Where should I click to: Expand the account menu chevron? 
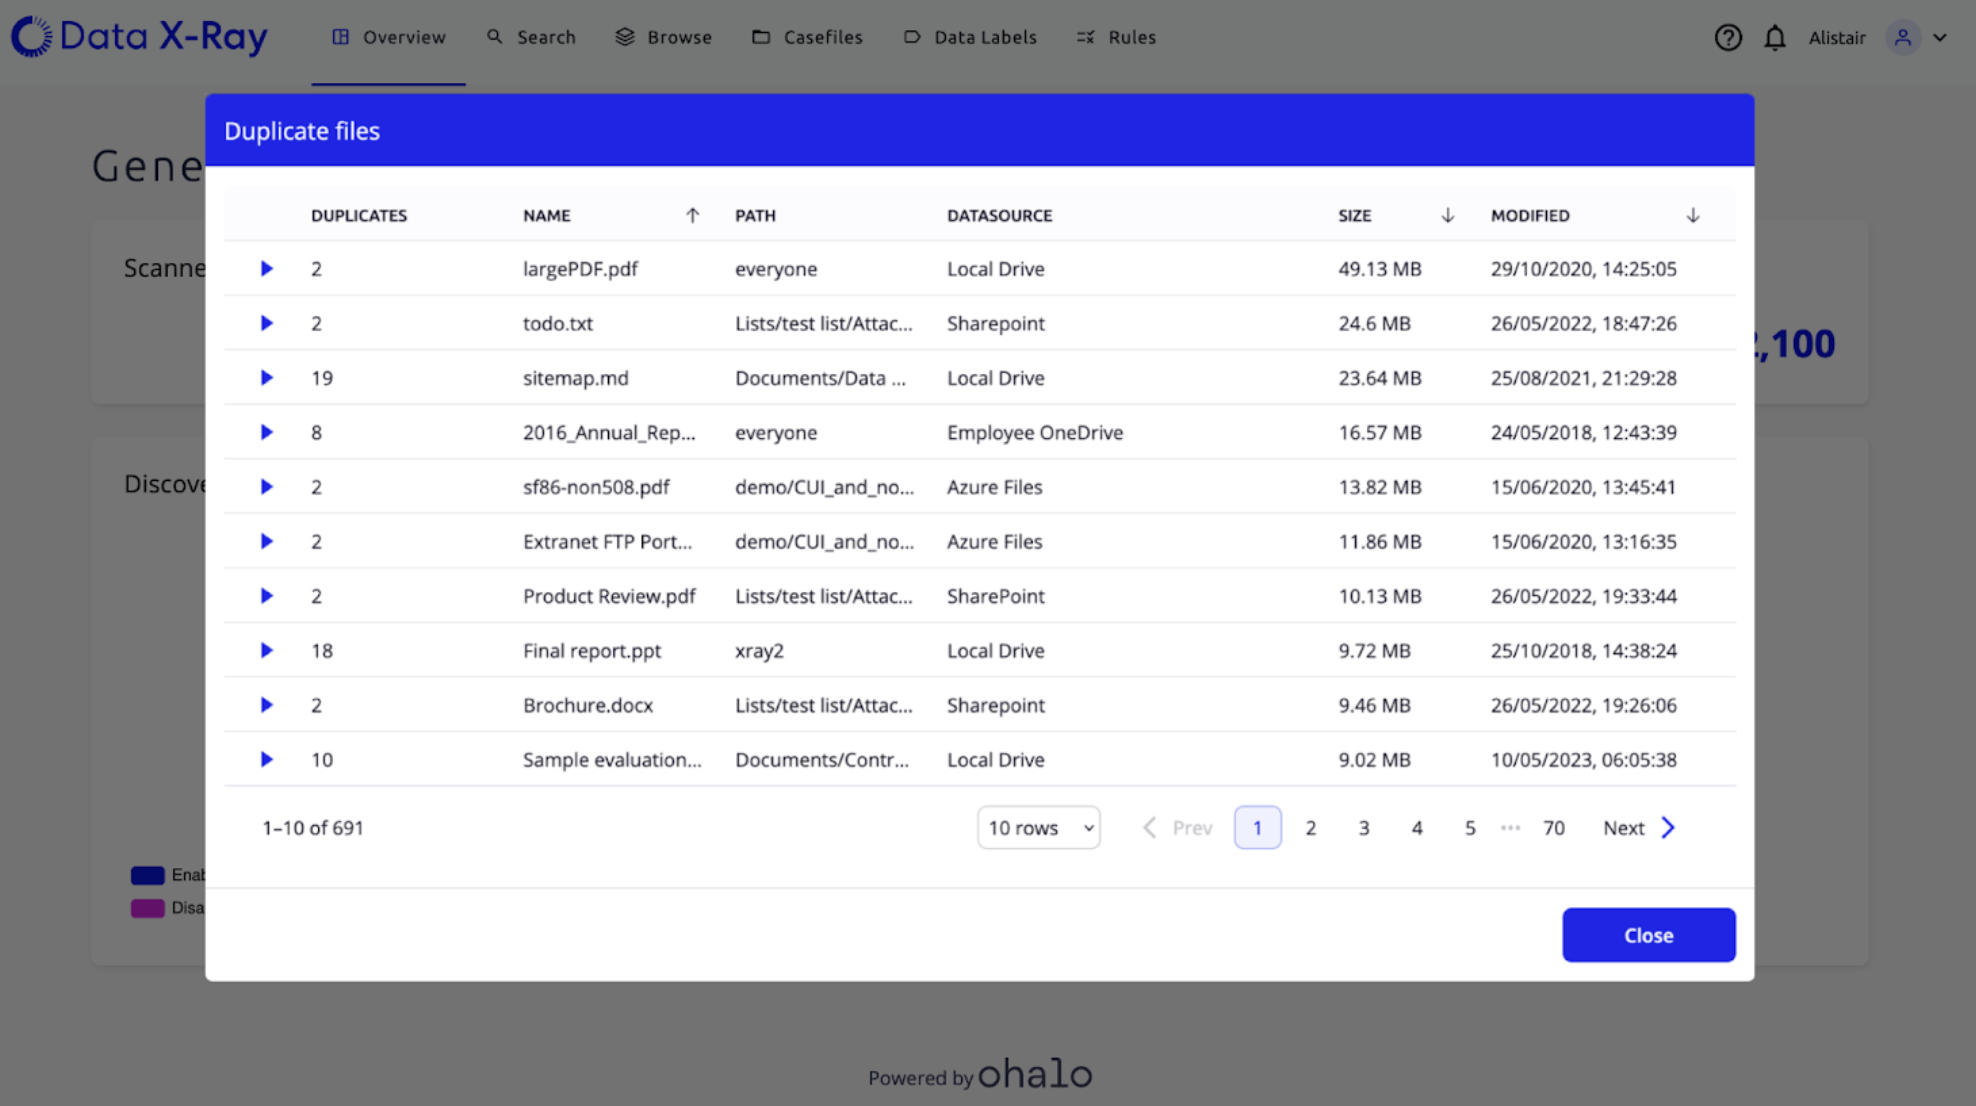(1940, 38)
